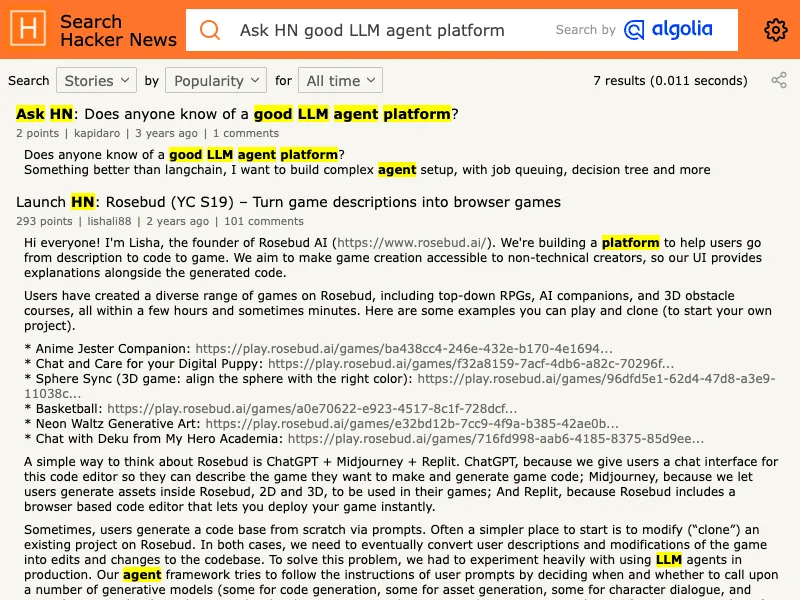Image resolution: width=800 pixels, height=600 pixels.
Task: Open the https://www.rosebud.ai/ link
Action: click(x=412, y=242)
